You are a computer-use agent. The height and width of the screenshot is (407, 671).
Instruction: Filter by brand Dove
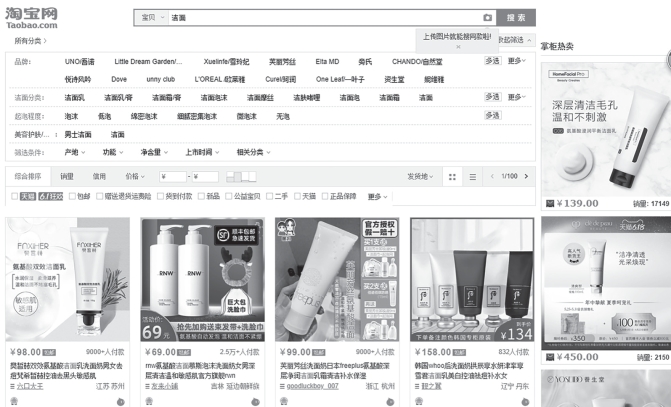(x=119, y=79)
